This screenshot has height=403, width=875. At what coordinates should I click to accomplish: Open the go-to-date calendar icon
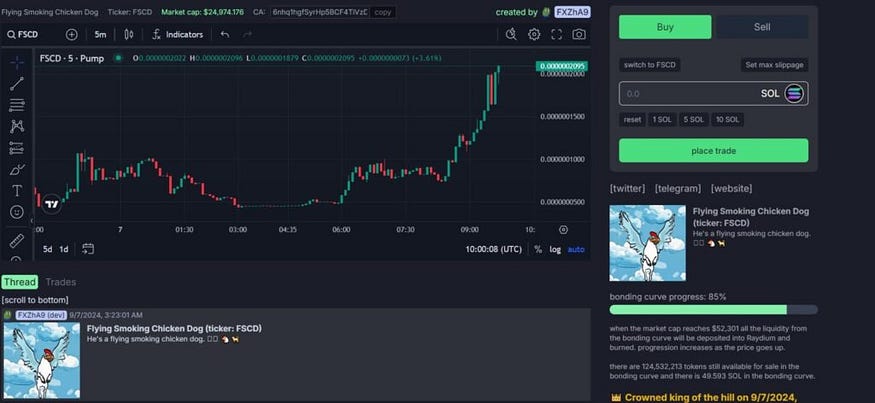pos(88,249)
